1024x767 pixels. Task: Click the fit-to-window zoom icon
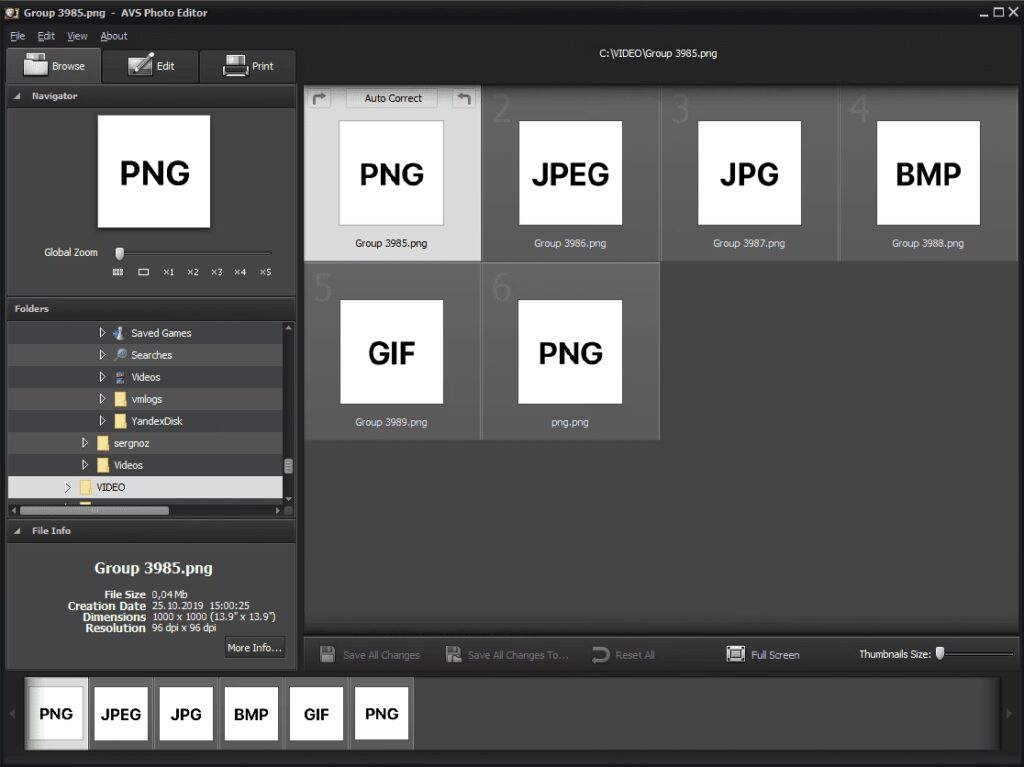click(x=143, y=272)
